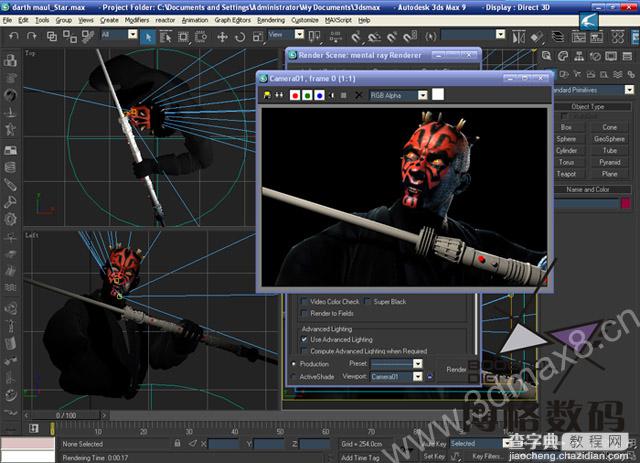Open the Schematic View toolbar icon
The width and height of the screenshot is (640, 463).
click(596, 37)
